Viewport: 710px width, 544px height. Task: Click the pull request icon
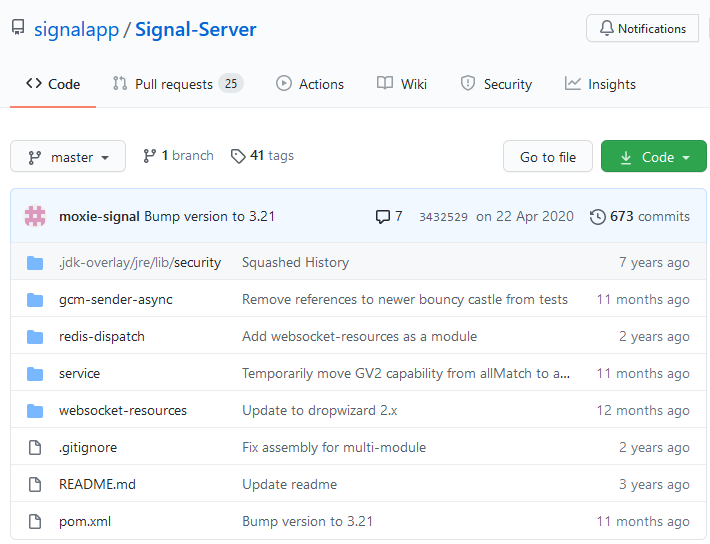click(120, 83)
